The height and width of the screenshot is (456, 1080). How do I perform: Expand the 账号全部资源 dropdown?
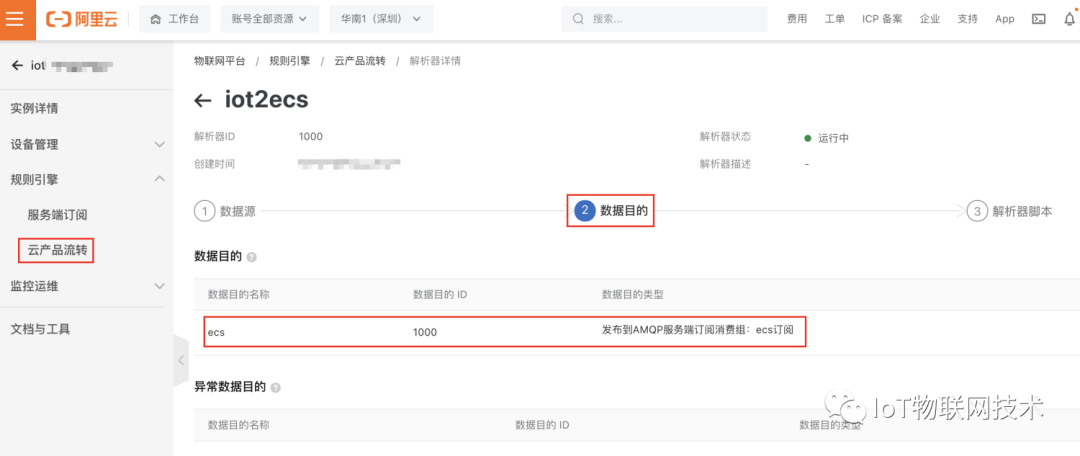pyautogui.click(x=270, y=19)
